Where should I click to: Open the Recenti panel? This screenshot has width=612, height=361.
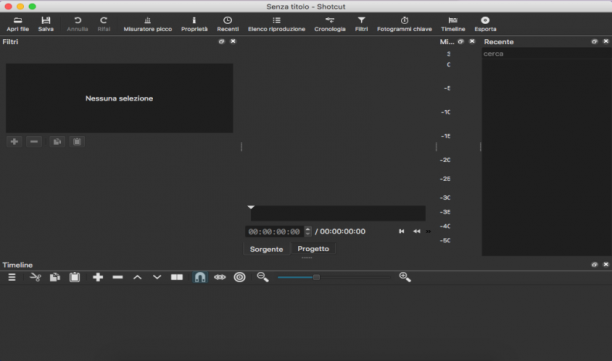click(x=228, y=24)
